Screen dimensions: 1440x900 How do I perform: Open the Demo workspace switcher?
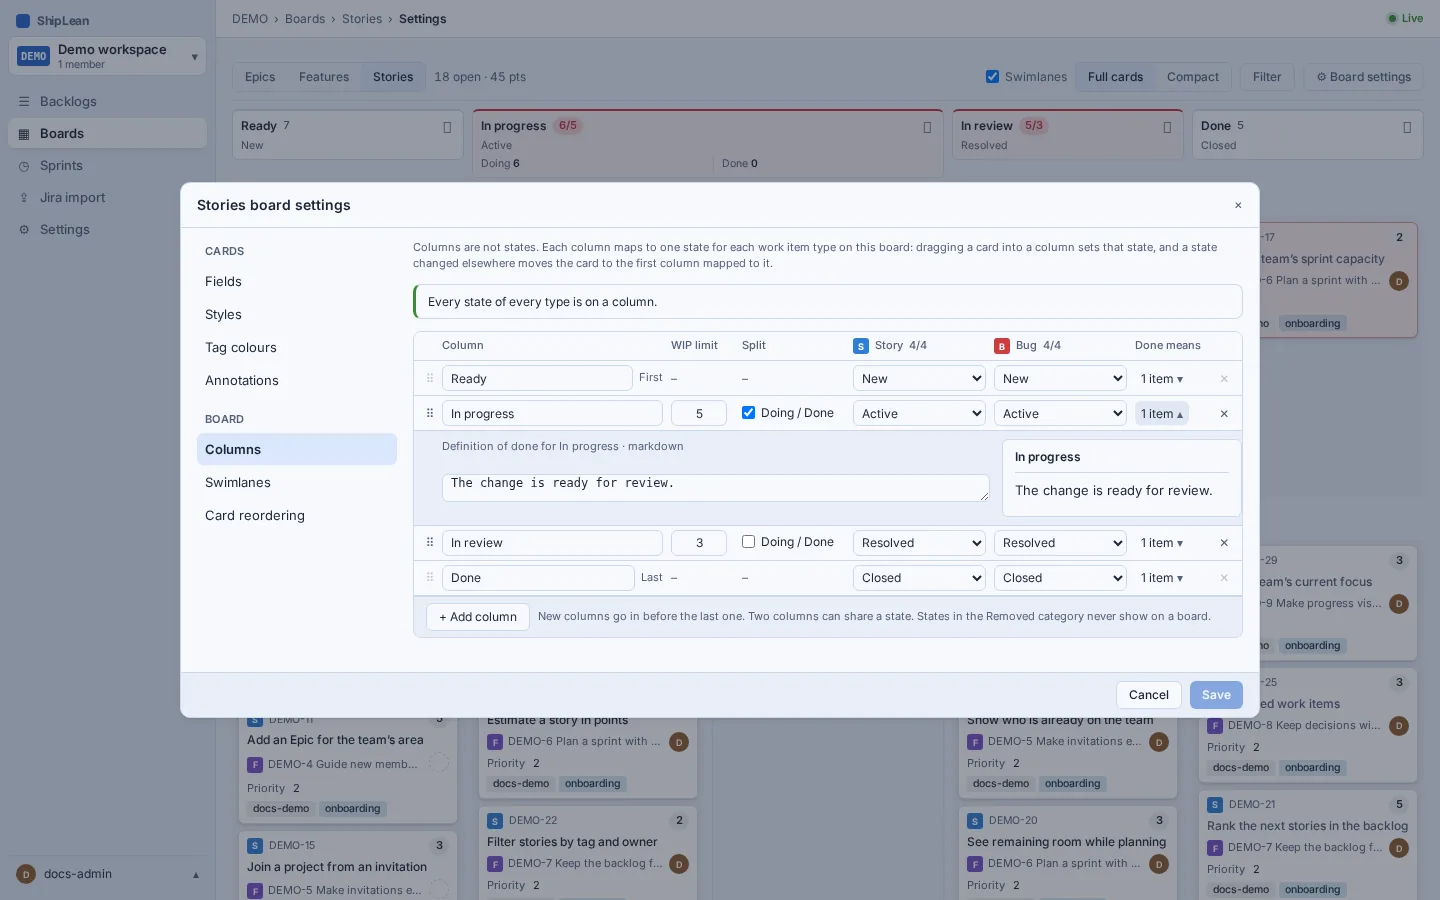point(108,56)
